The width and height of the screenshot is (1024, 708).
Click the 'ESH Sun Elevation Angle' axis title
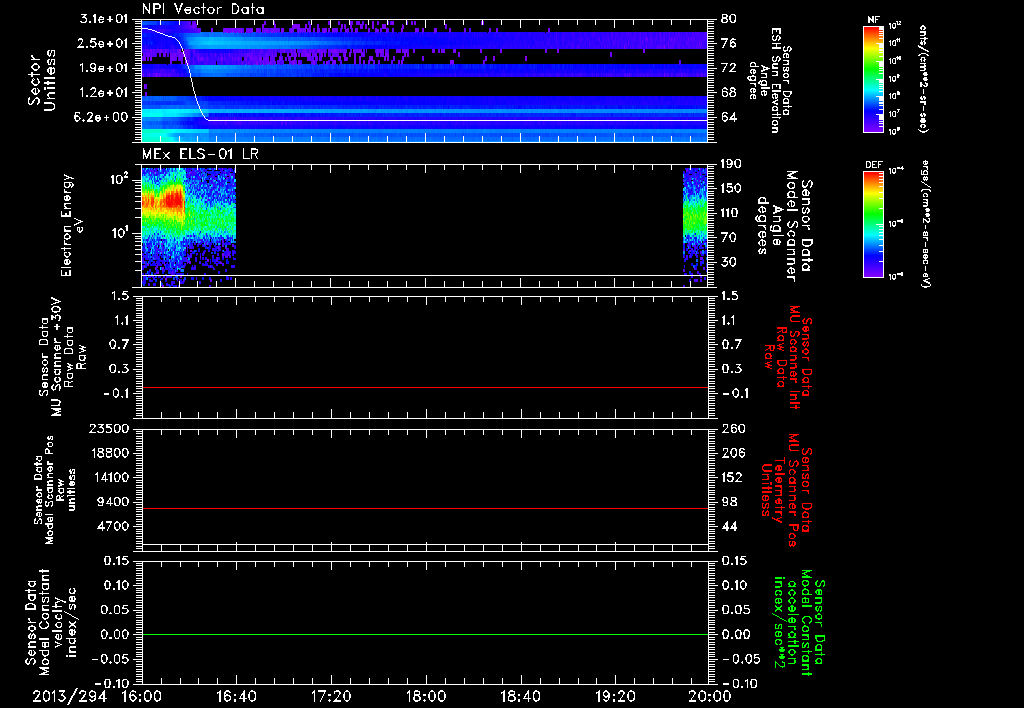768,80
